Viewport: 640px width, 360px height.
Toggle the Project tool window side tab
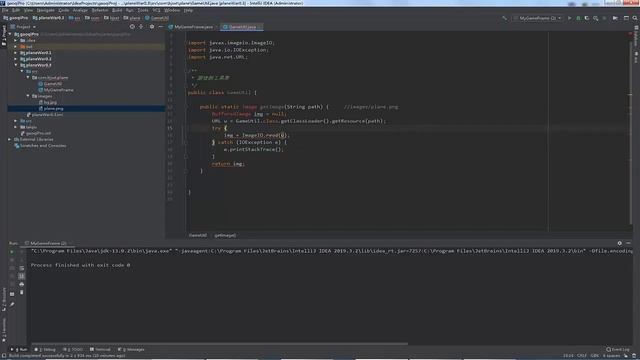(4, 36)
